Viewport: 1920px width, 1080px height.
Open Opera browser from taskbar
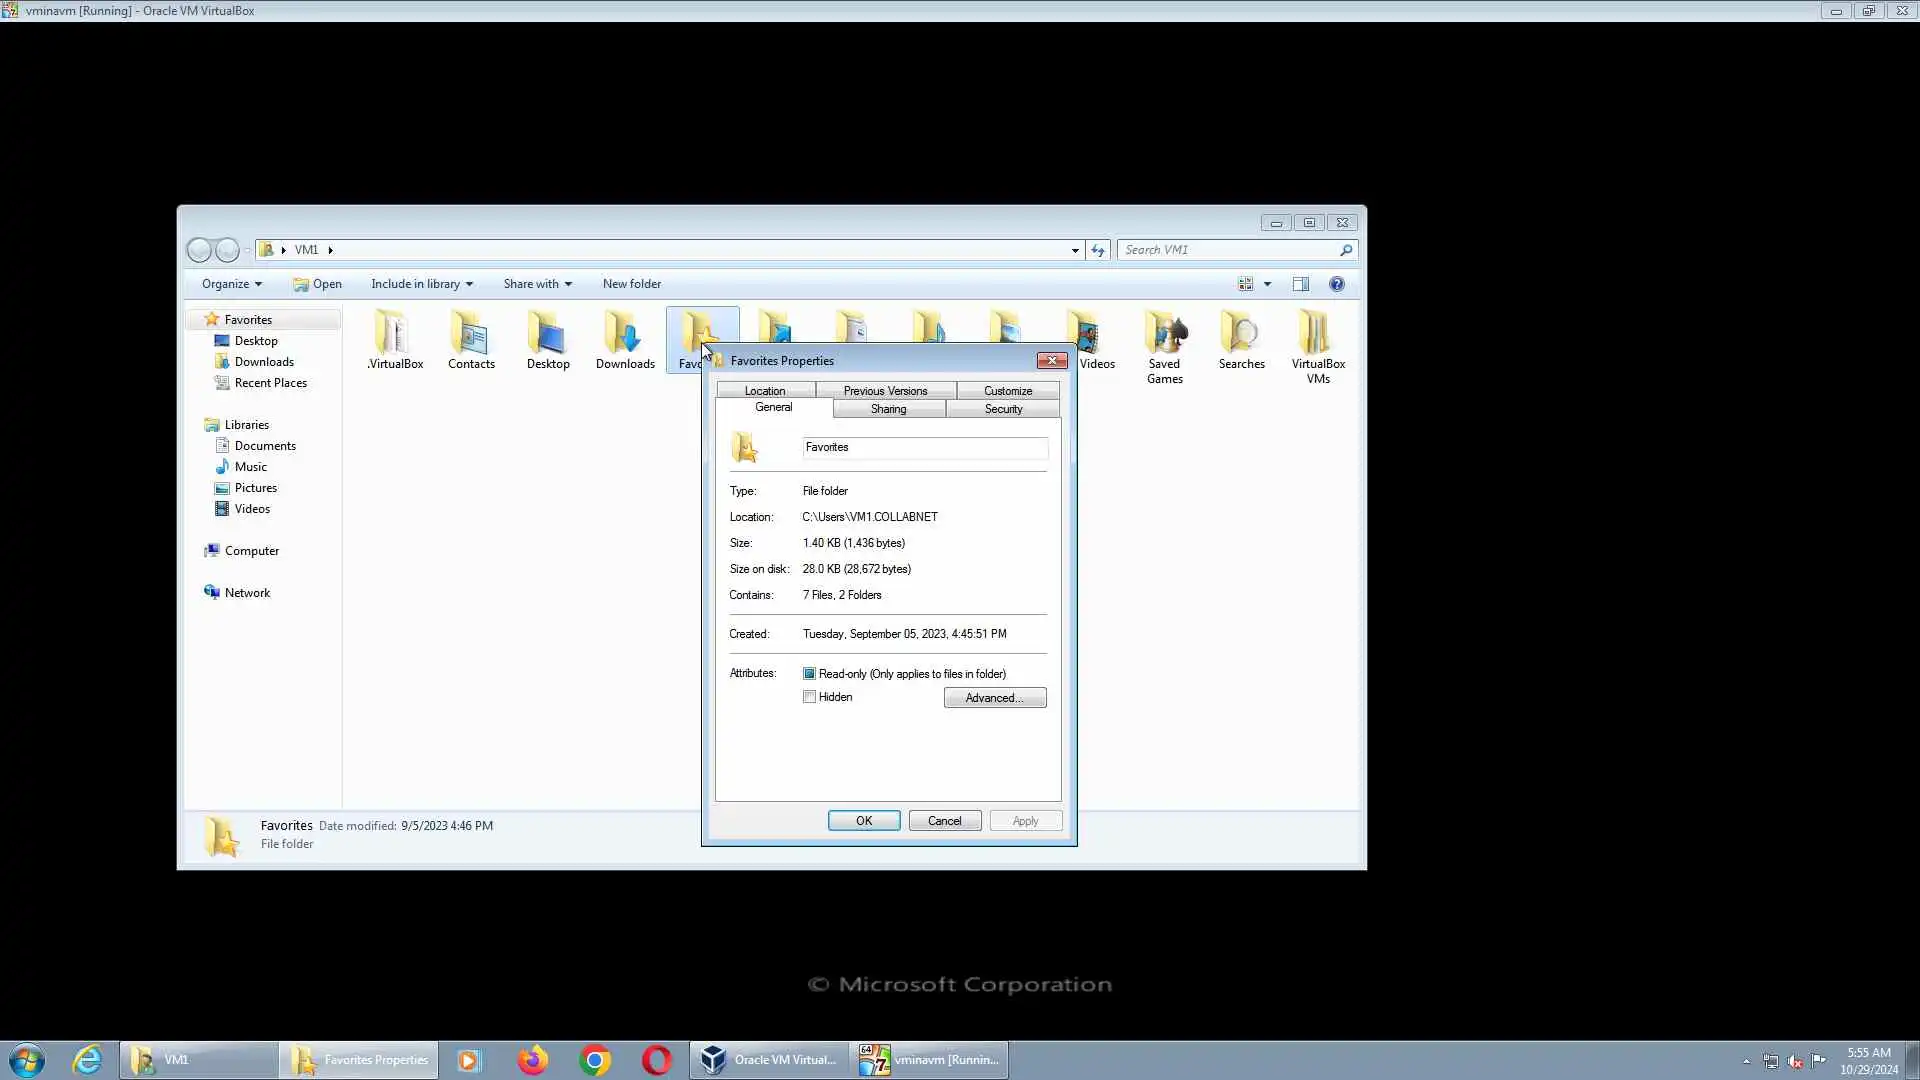pos(657,1060)
